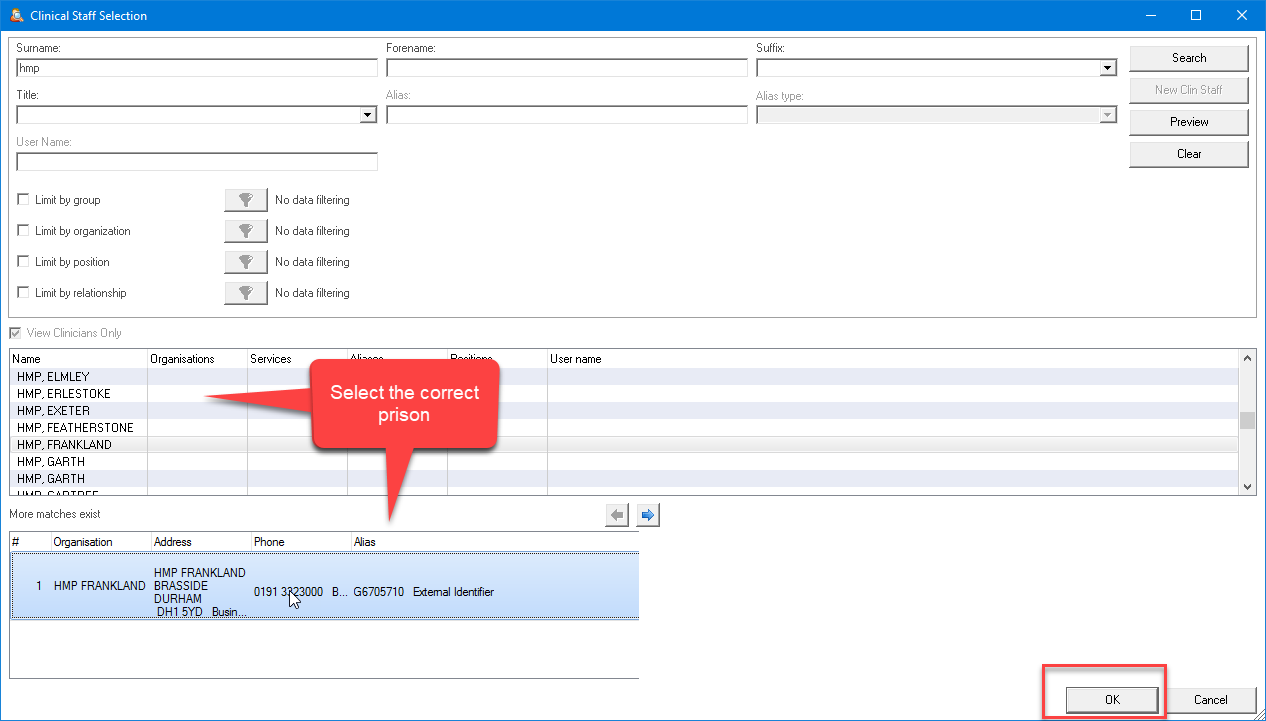Load more matches with right arrow
The height and width of the screenshot is (721, 1266).
point(648,515)
